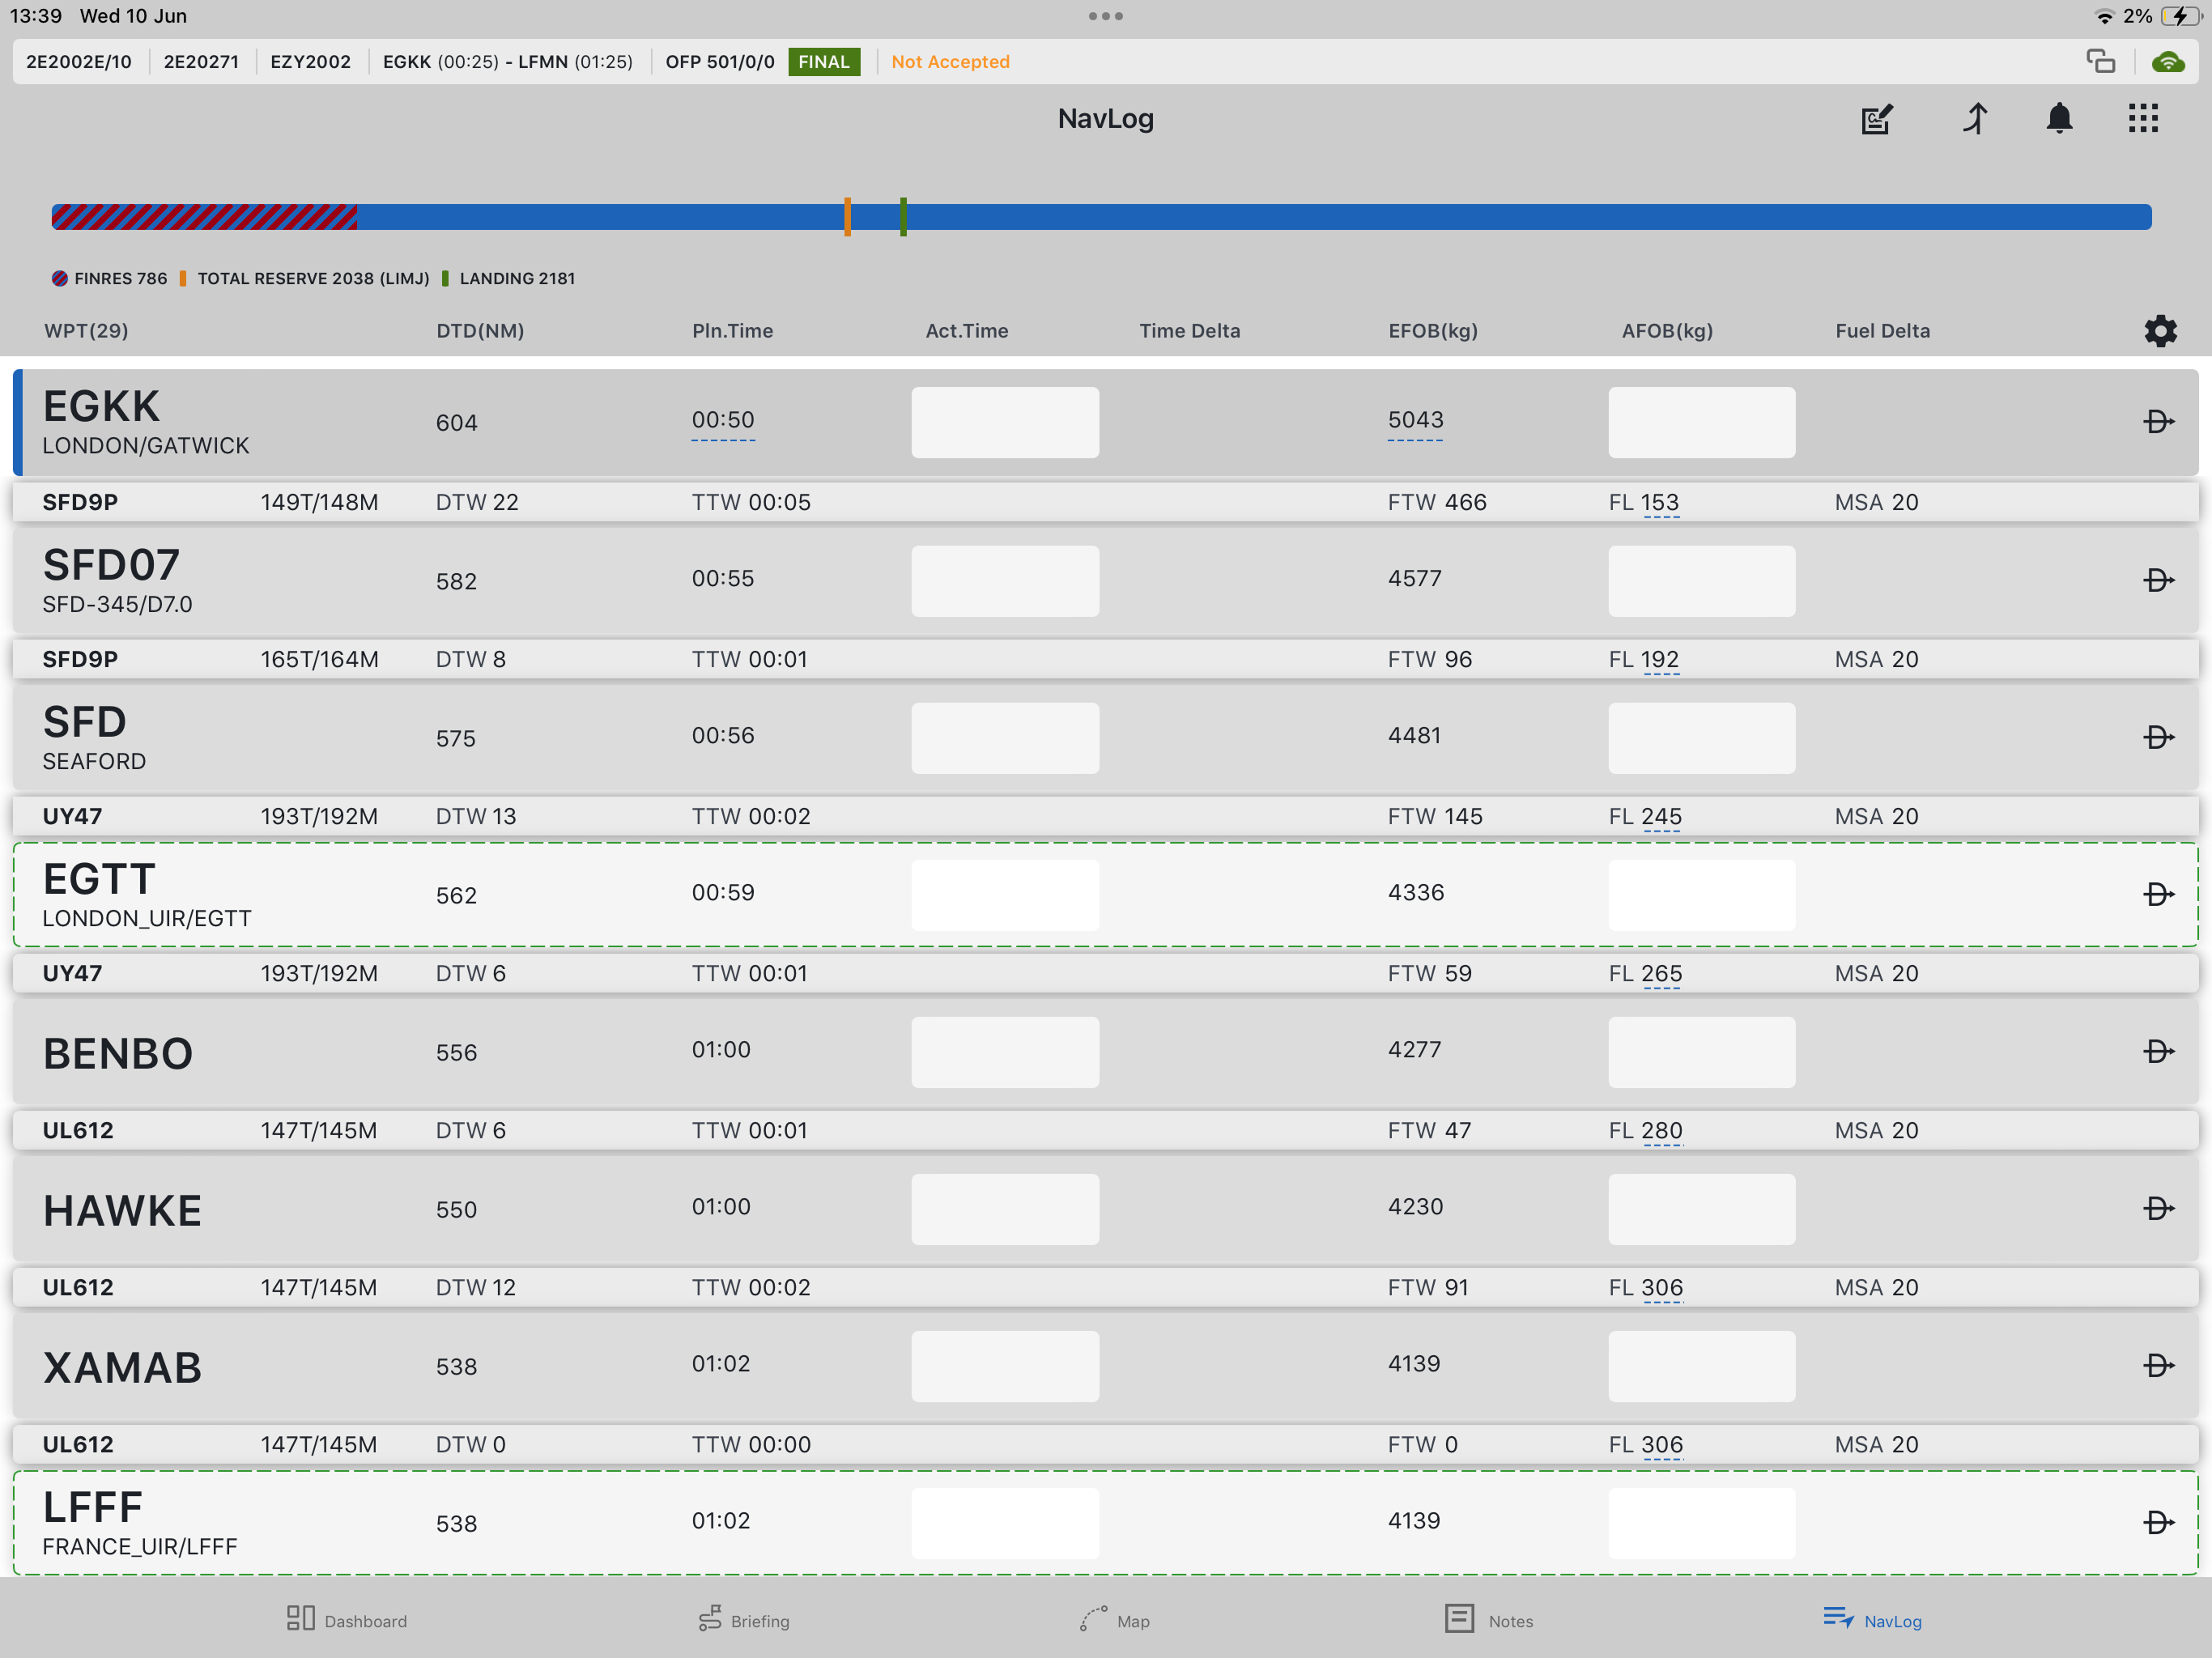The width and height of the screenshot is (2212, 1658).
Task: Tap the 2E20271 header field
Action: click(x=201, y=62)
